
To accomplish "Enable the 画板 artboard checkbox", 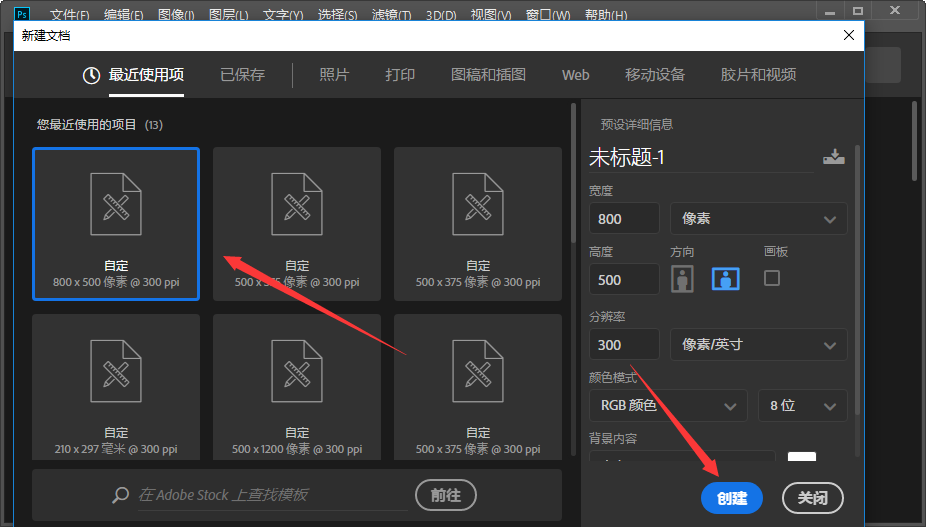I will coord(771,278).
